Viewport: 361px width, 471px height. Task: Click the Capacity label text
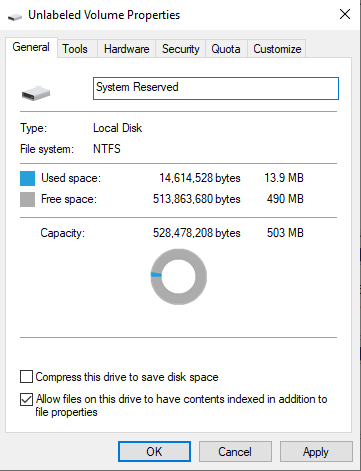click(63, 233)
